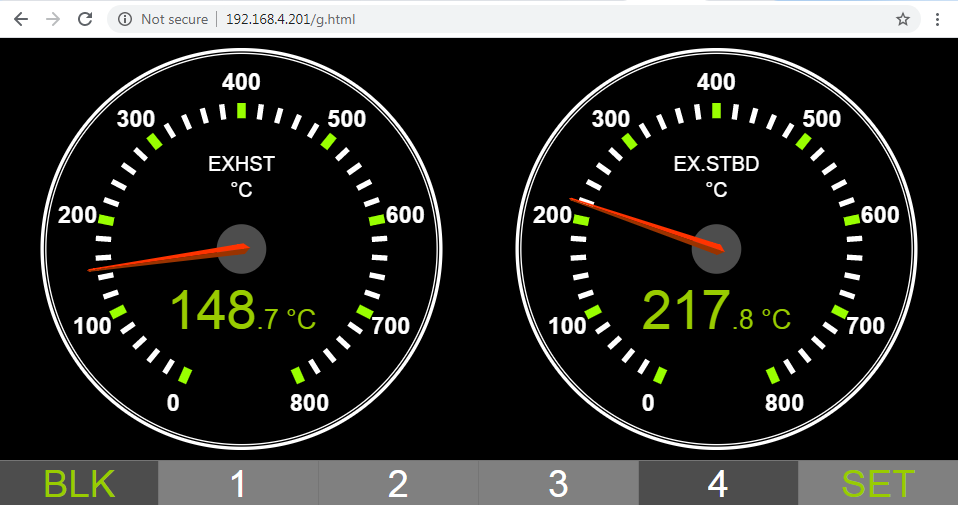Click the 800 mark on the EXHST gauge
958x505 pixels.
point(309,402)
